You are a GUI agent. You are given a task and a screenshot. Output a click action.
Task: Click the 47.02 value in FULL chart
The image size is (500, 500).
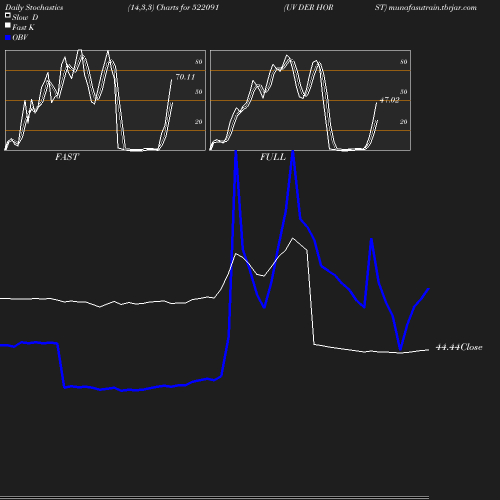coord(389,100)
